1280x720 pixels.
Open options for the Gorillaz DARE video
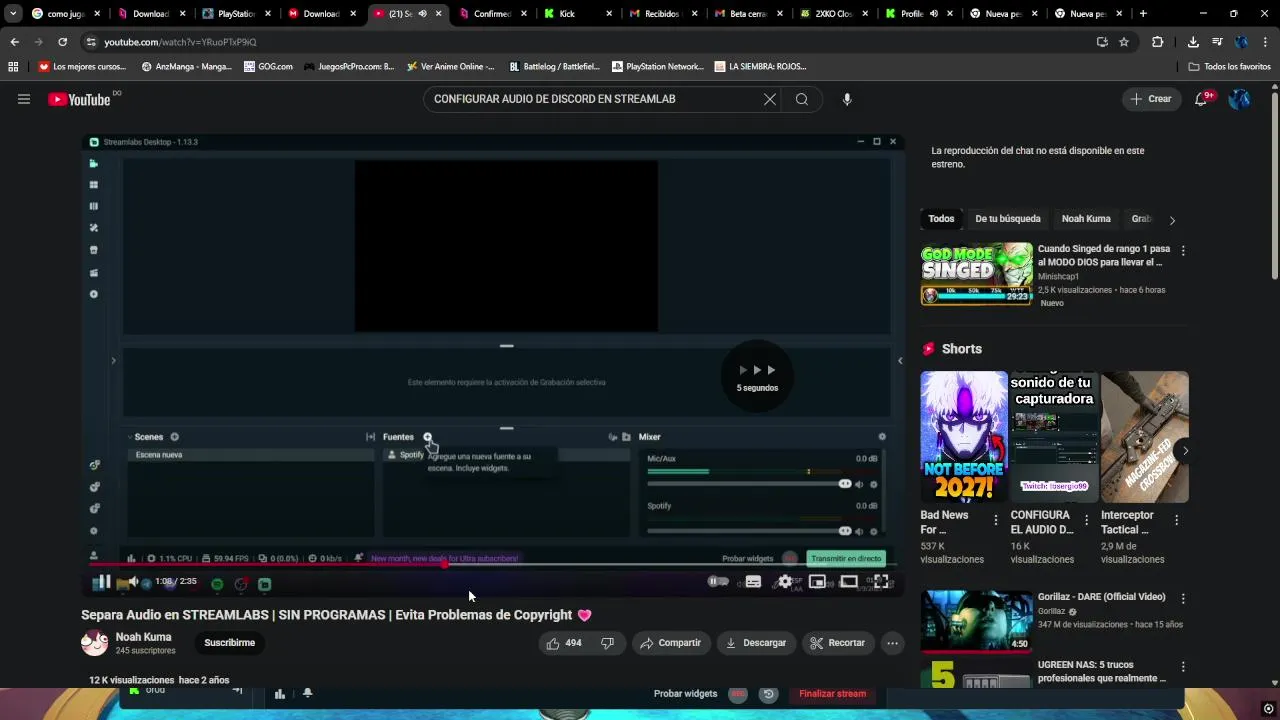(1183, 599)
